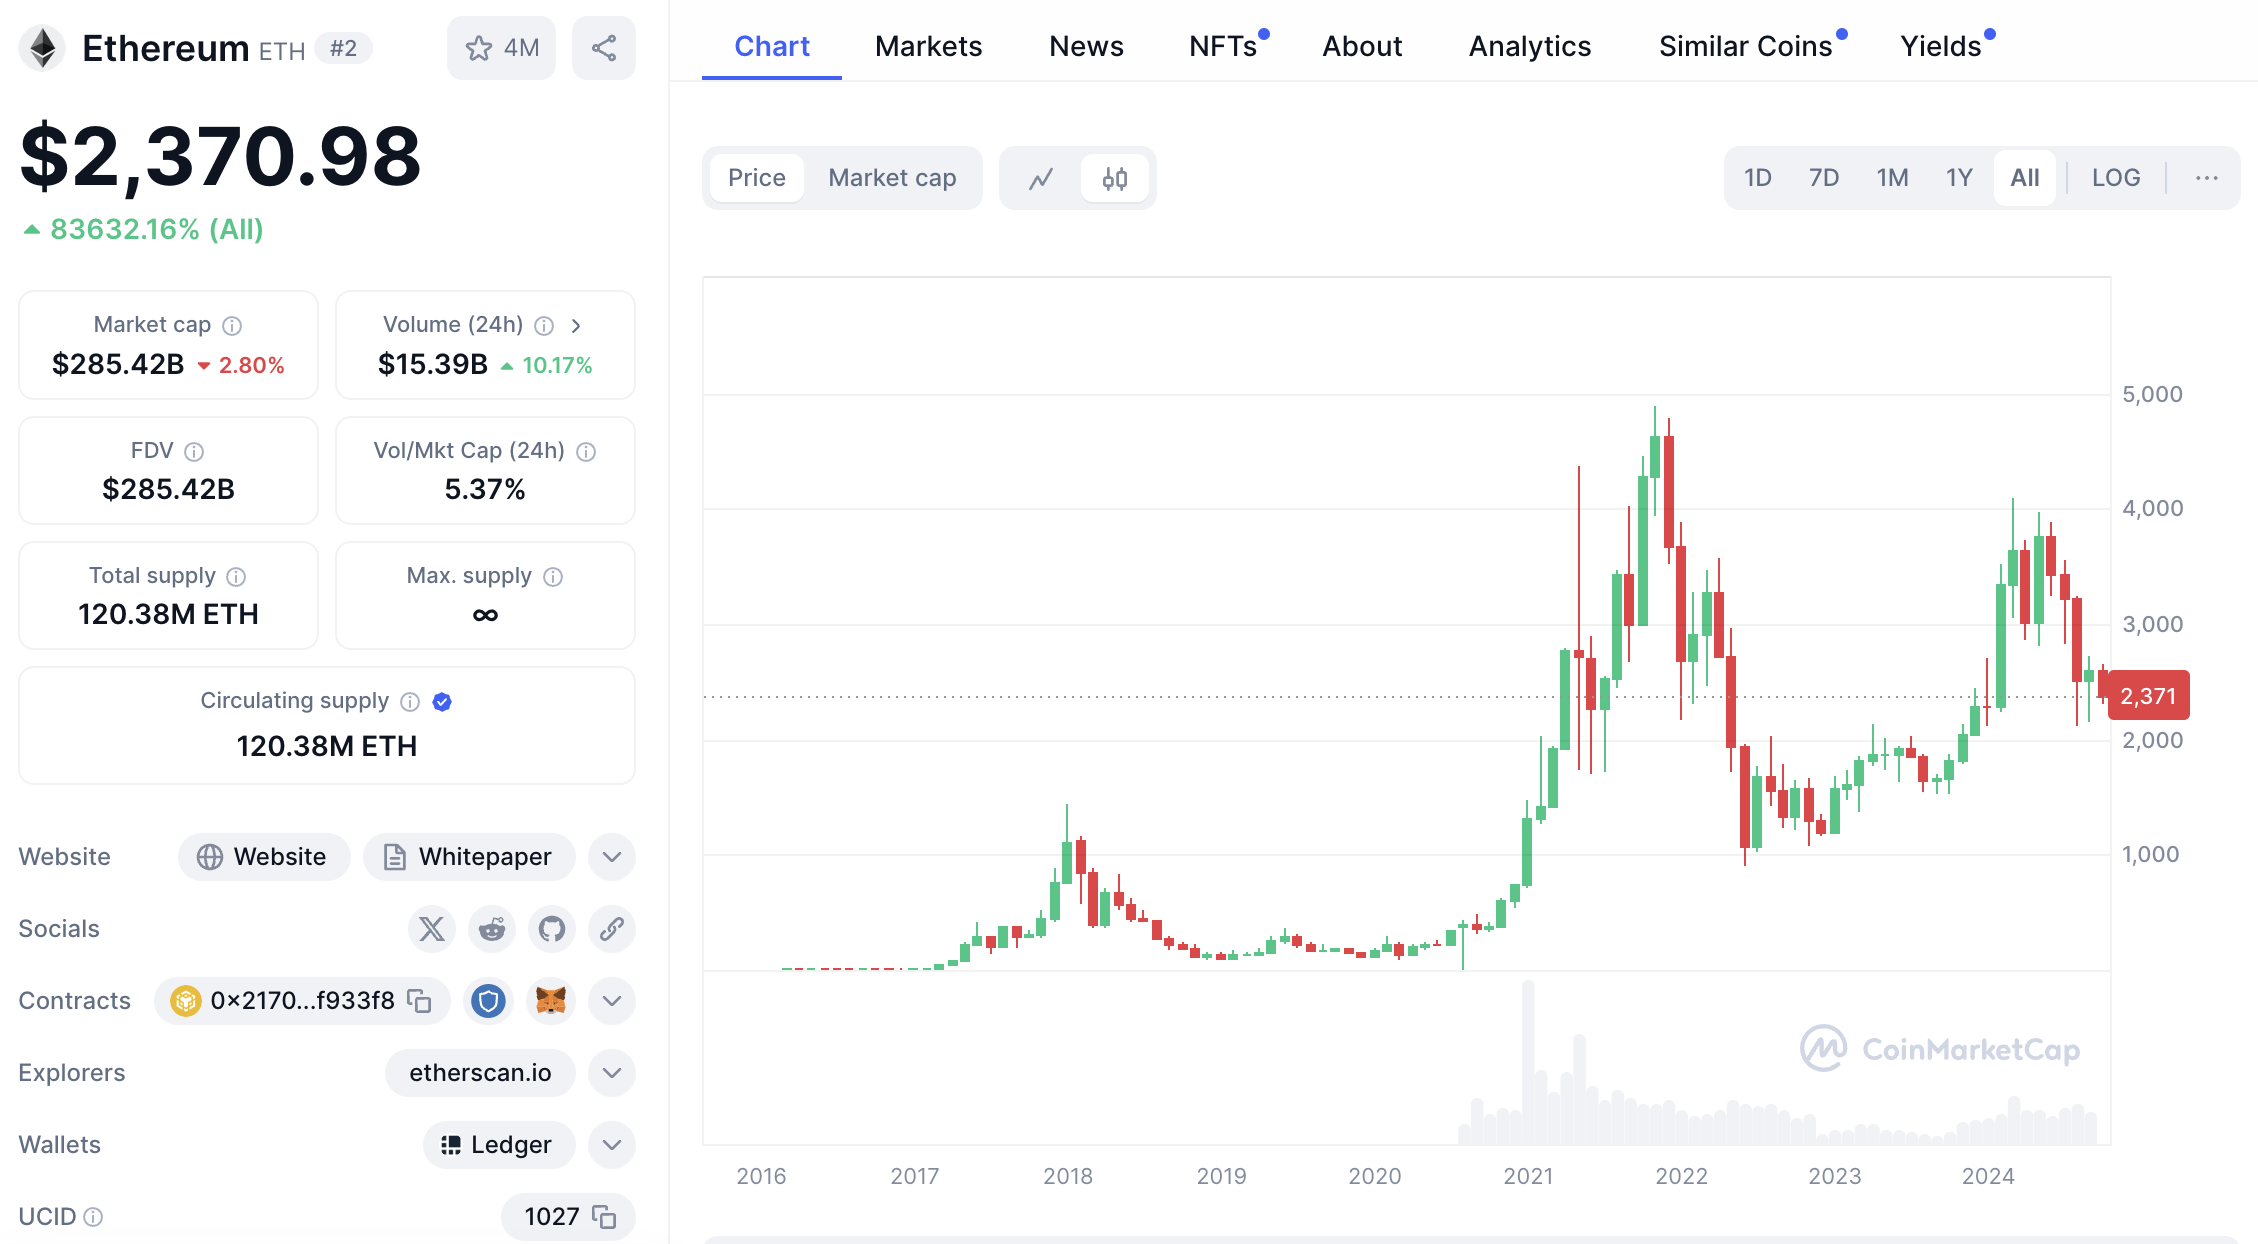2258x1244 pixels.
Task: Toggle LOG scale on chart
Action: tap(2116, 178)
